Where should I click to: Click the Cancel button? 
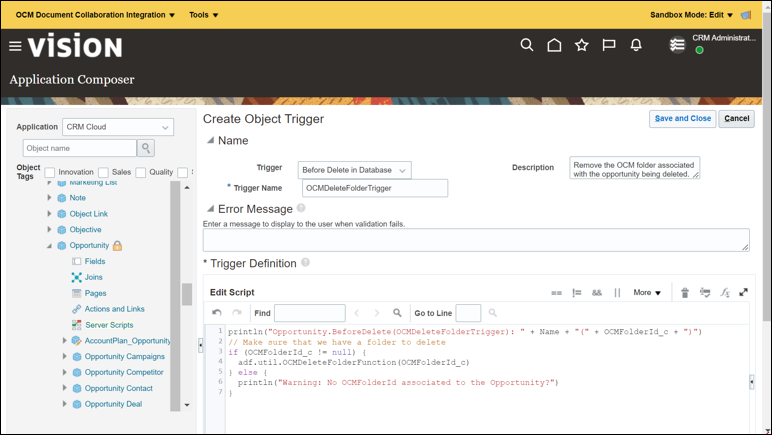click(x=737, y=119)
